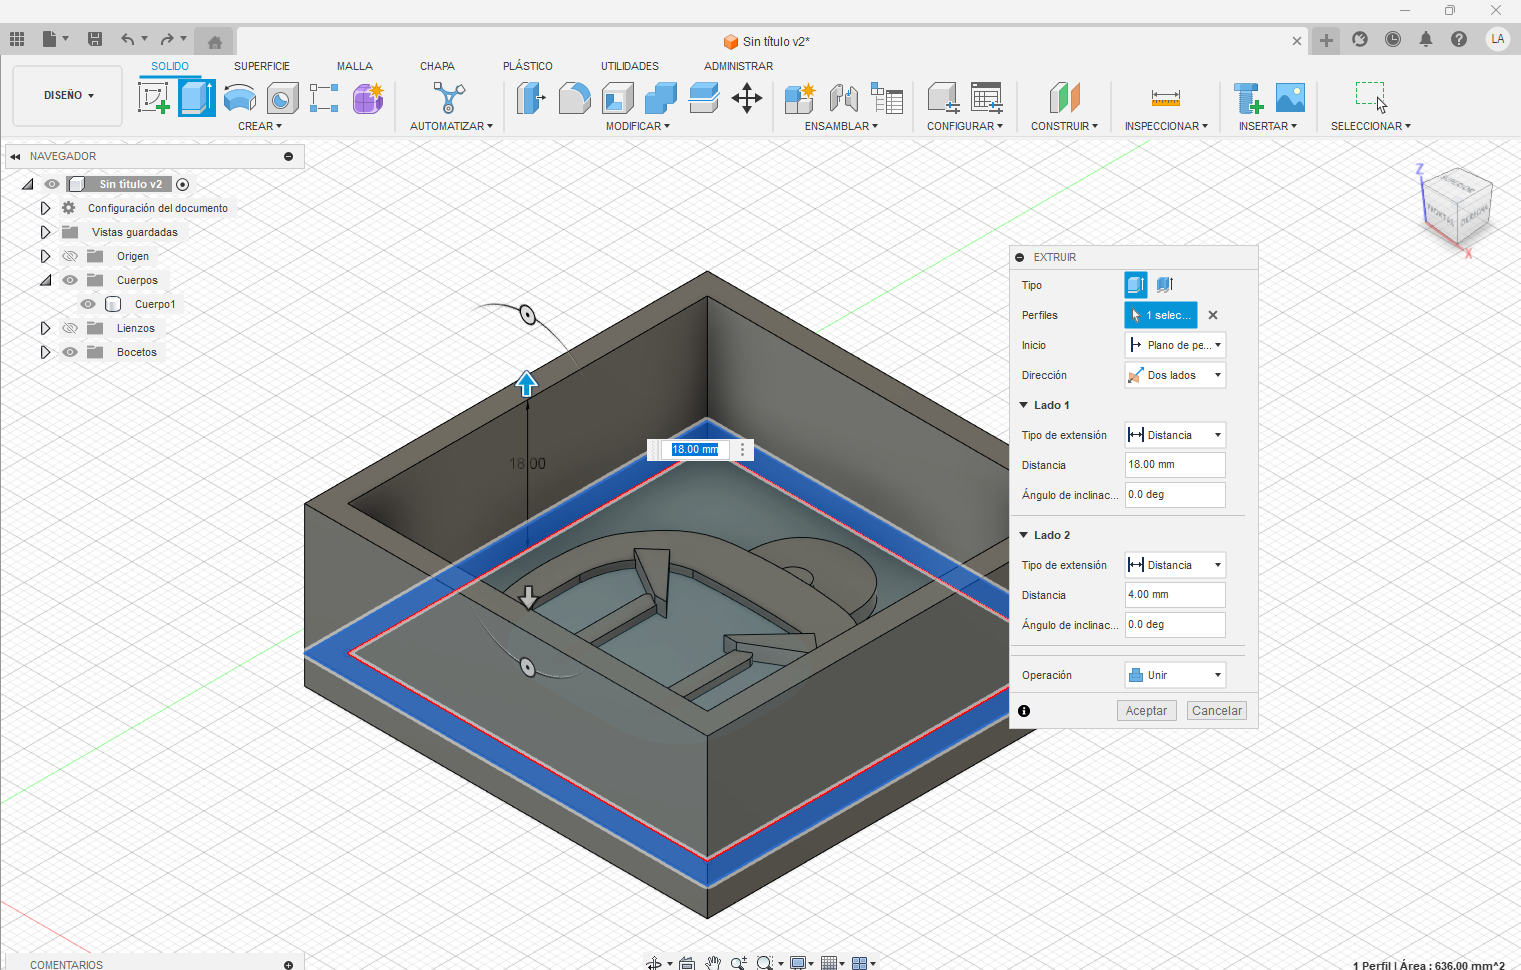Switch to the MALLA tab
The height and width of the screenshot is (970, 1521).
tap(355, 66)
